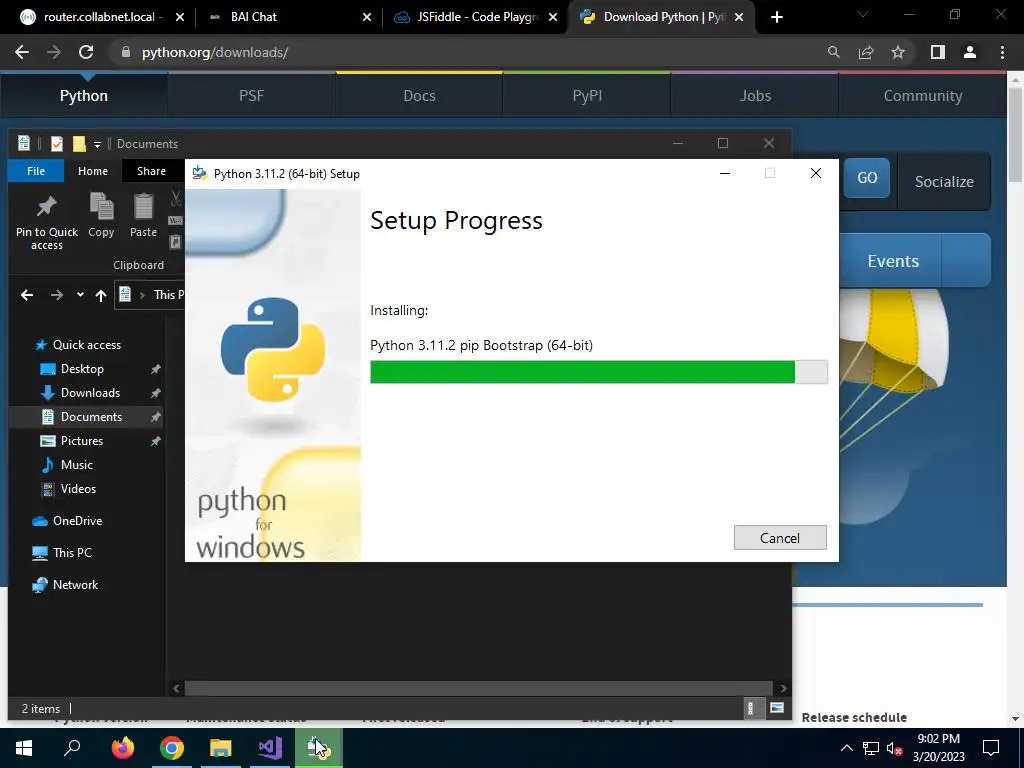The height and width of the screenshot is (768, 1024).
Task: Open PyPI site navigation tab
Action: coord(587,95)
